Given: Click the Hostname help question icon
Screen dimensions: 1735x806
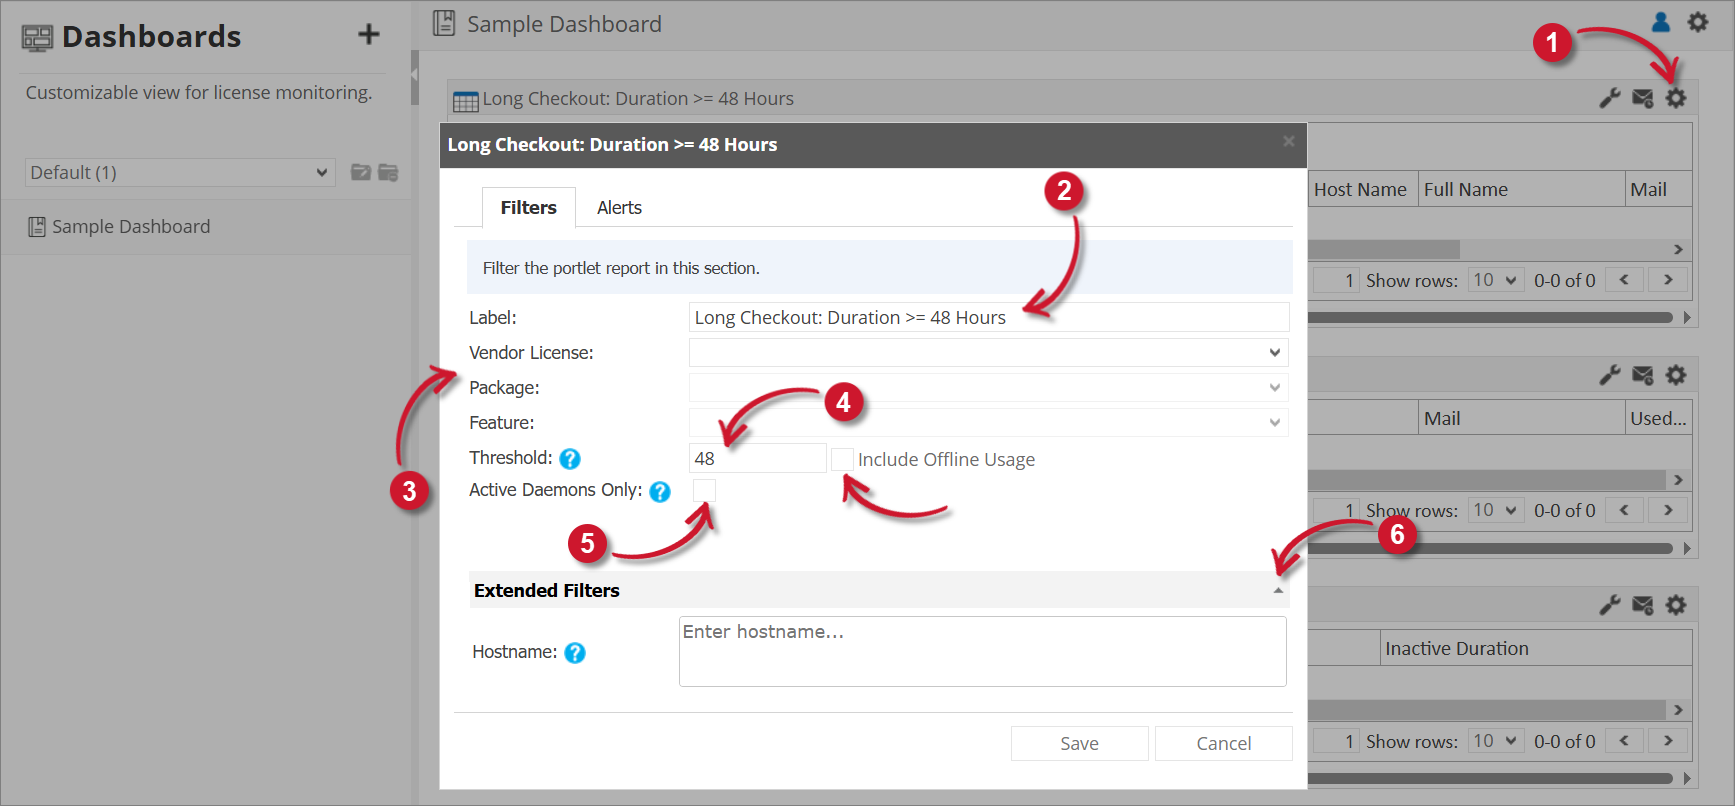Looking at the screenshot, I should point(575,653).
